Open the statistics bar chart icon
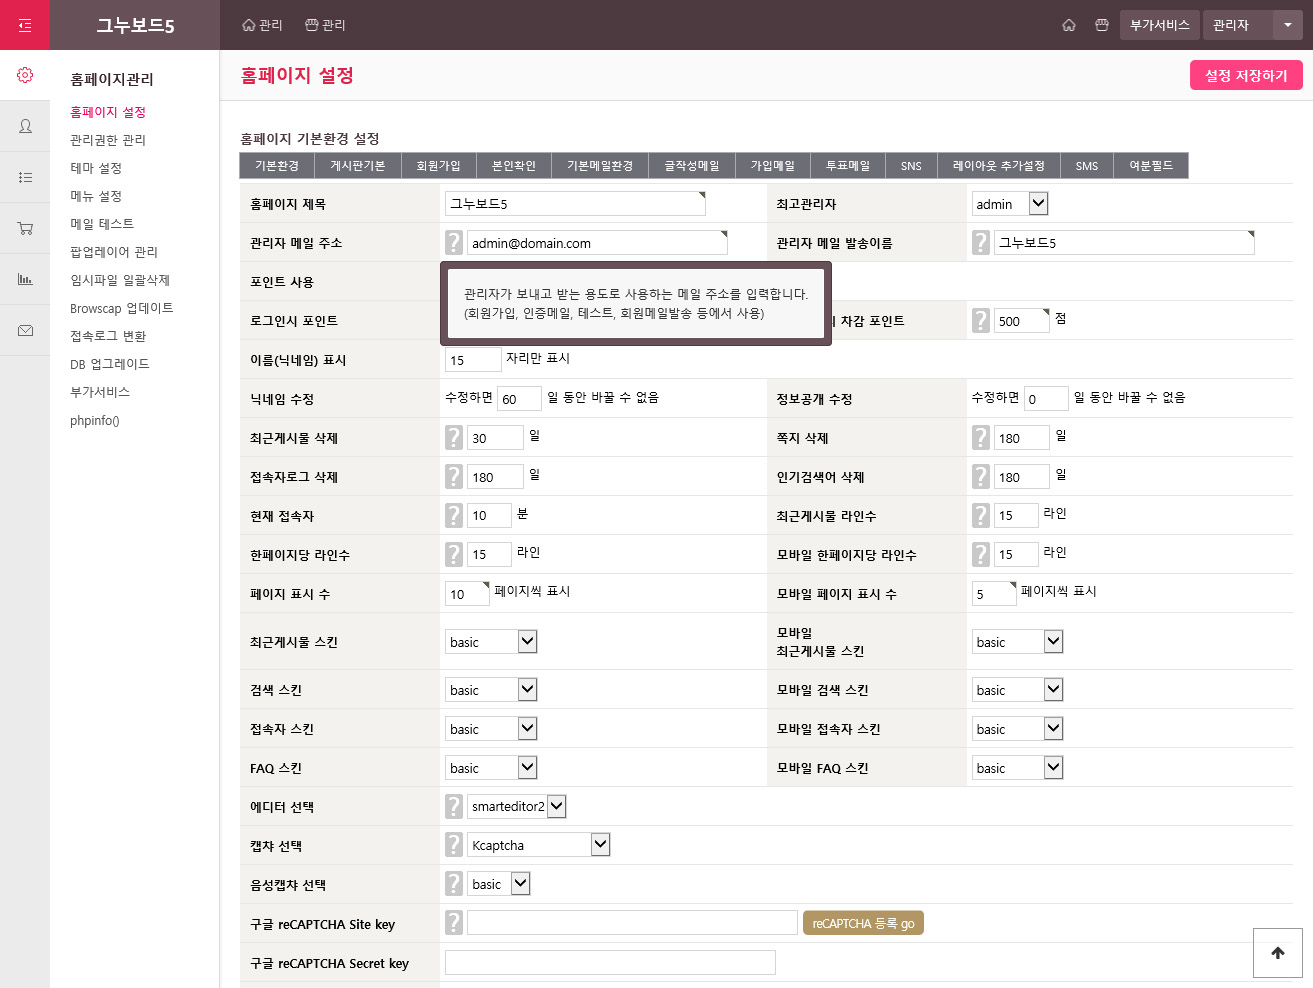The height and width of the screenshot is (988, 1313). click(25, 279)
